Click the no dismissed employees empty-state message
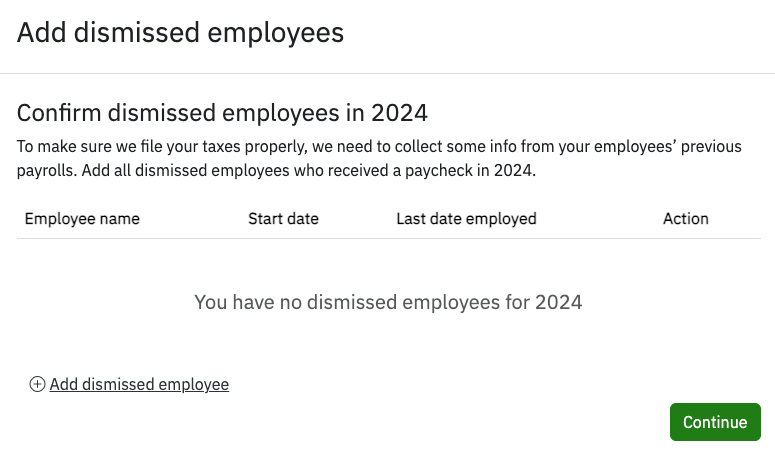This screenshot has height=462, width=775. click(388, 301)
